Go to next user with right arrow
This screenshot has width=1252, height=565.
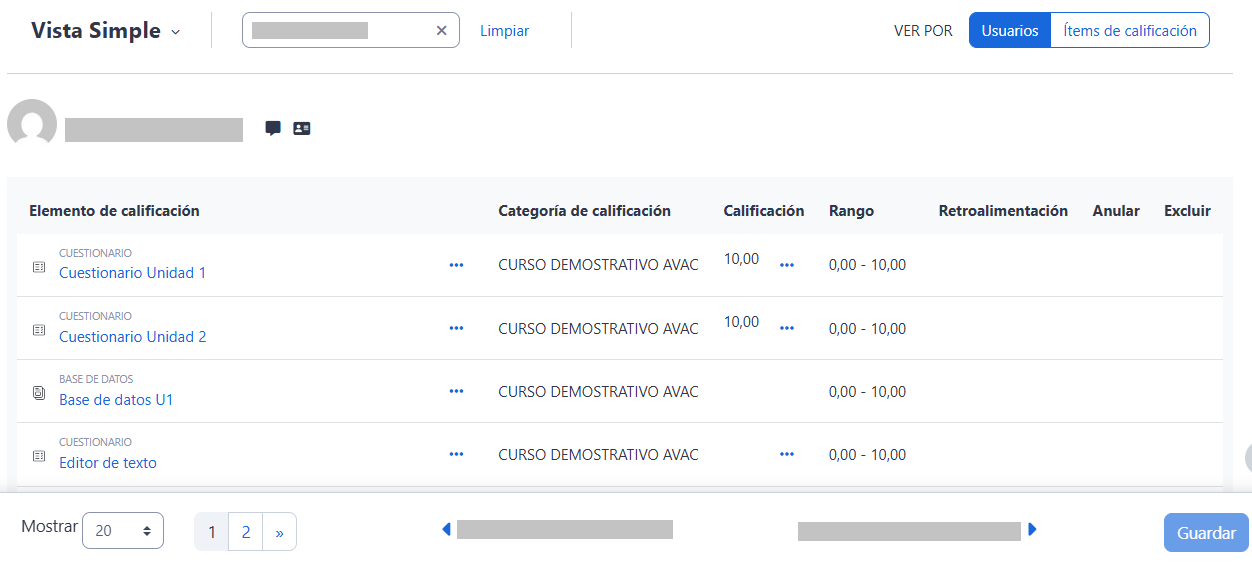[x=1032, y=530]
